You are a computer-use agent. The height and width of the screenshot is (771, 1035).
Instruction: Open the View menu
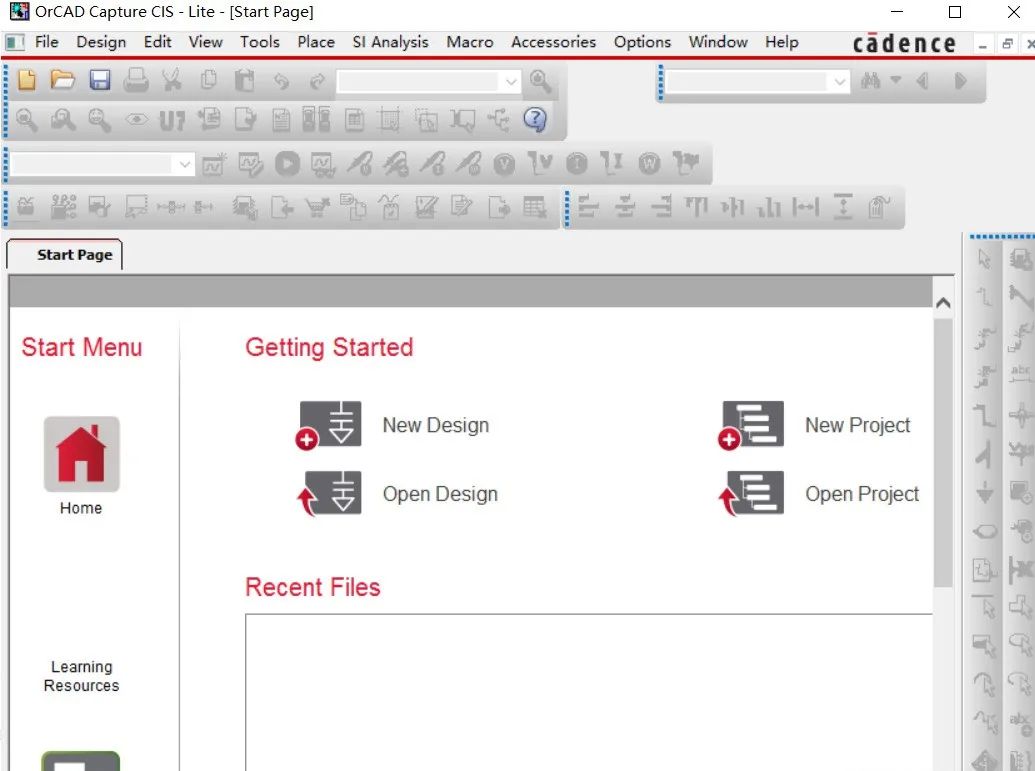(x=206, y=42)
